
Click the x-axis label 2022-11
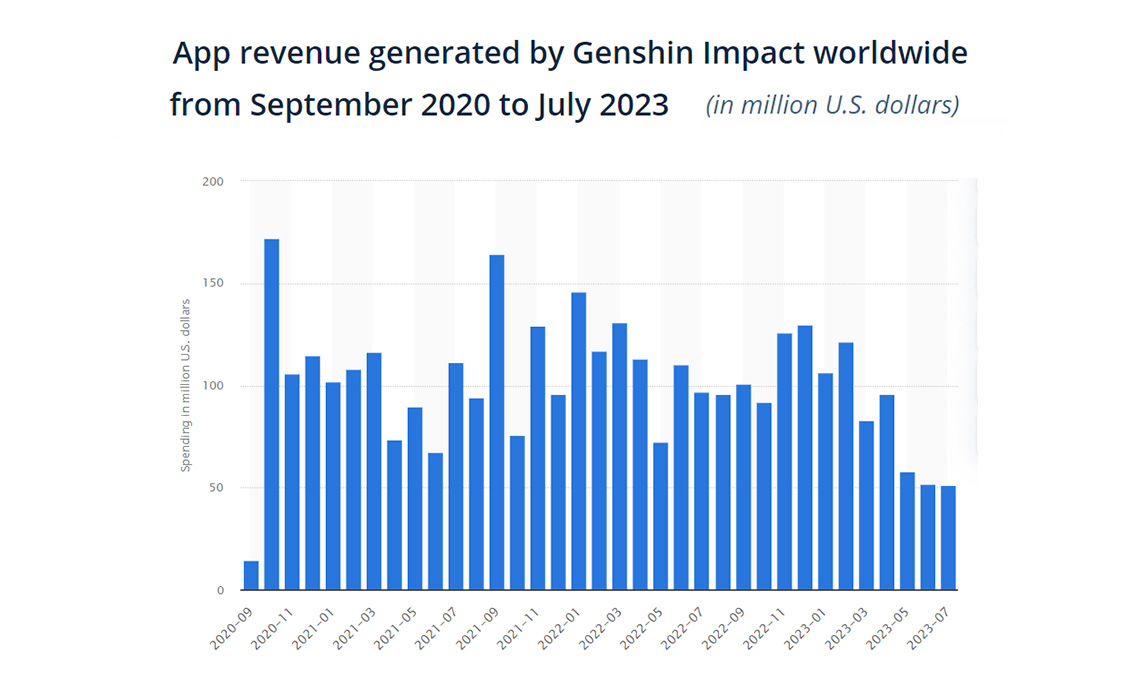point(765,629)
